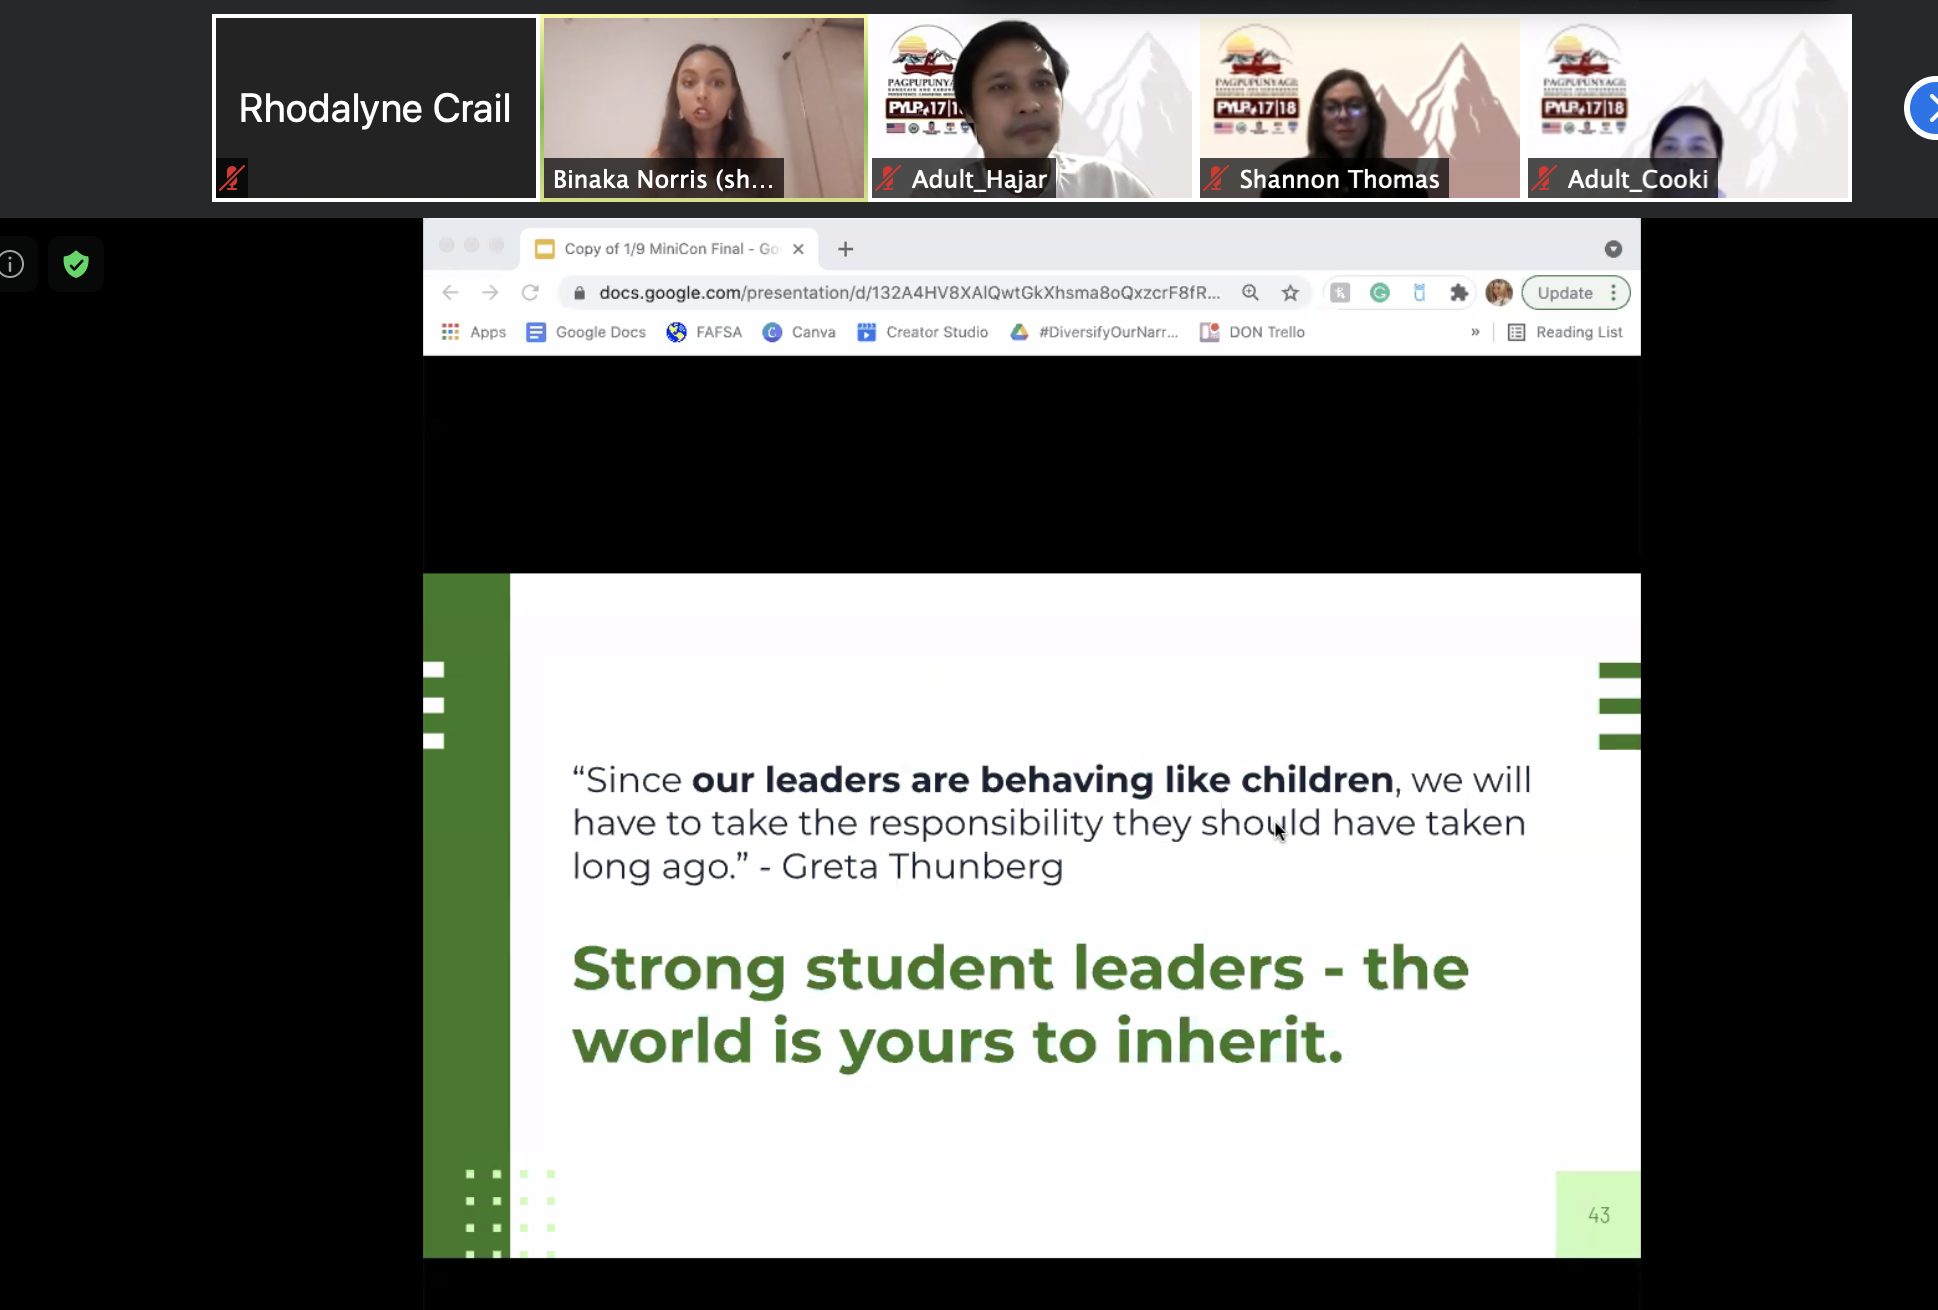Expand hidden bookmarks overflow chevron
Image resolution: width=1938 pixels, height=1310 pixels.
pos(1475,332)
